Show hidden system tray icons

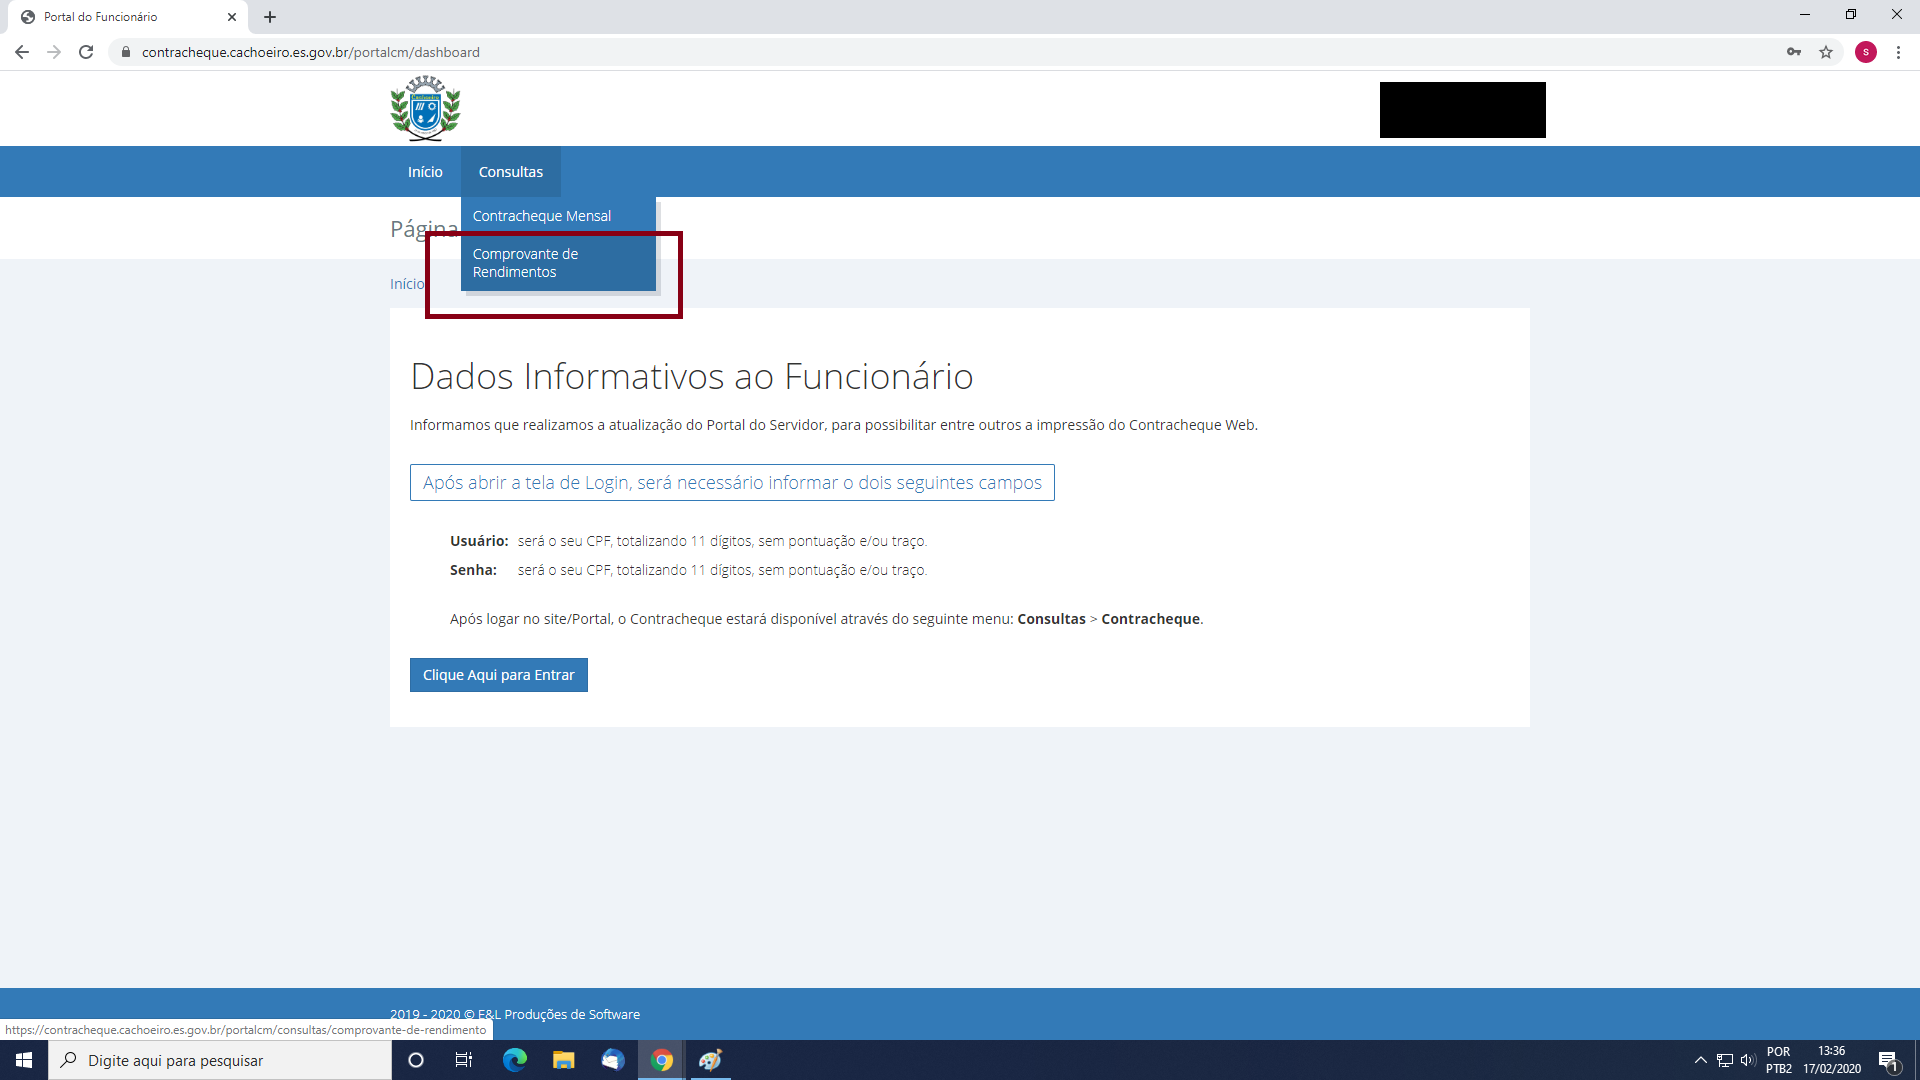[1700, 1060]
